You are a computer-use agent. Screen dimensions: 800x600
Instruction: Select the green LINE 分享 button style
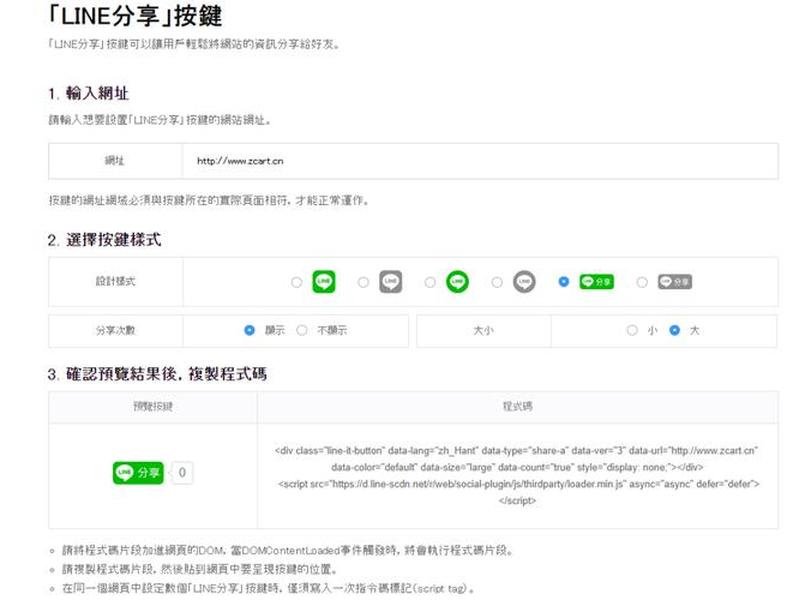point(564,282)
